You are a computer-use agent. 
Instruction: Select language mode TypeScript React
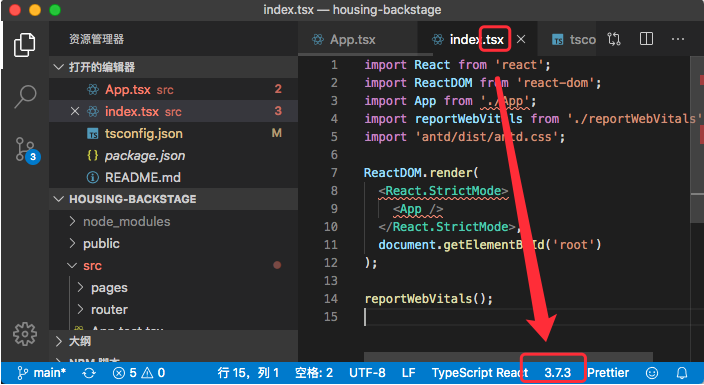480,373
